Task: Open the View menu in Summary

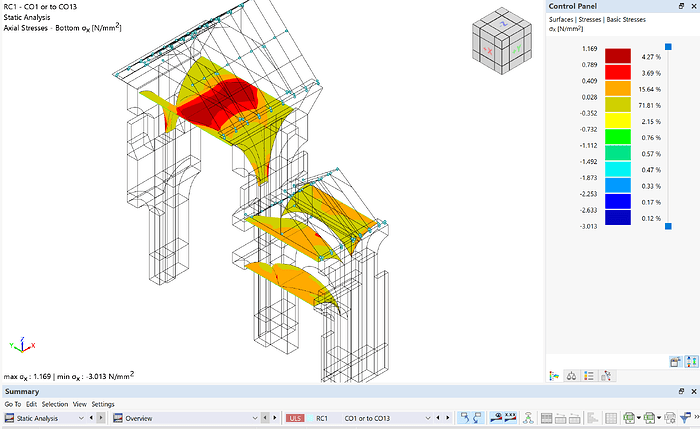Action: pos(79,404)
